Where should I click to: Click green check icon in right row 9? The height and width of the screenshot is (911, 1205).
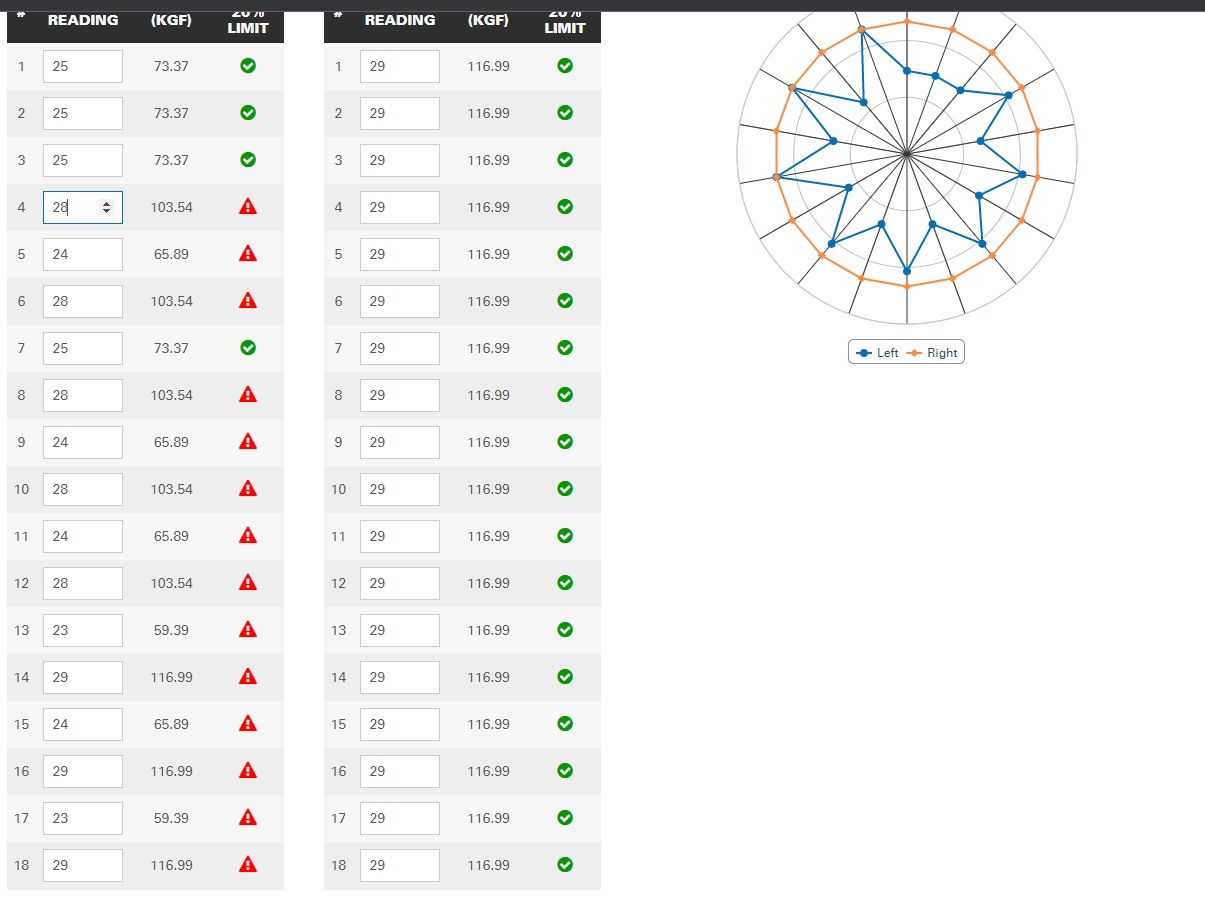tap(565, 442)
